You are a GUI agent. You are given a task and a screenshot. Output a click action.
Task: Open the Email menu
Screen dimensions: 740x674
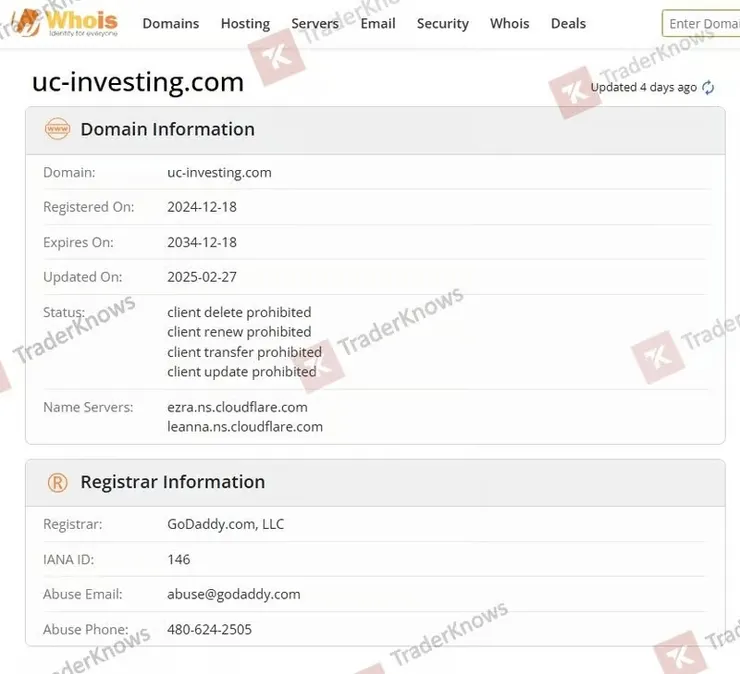378,23
